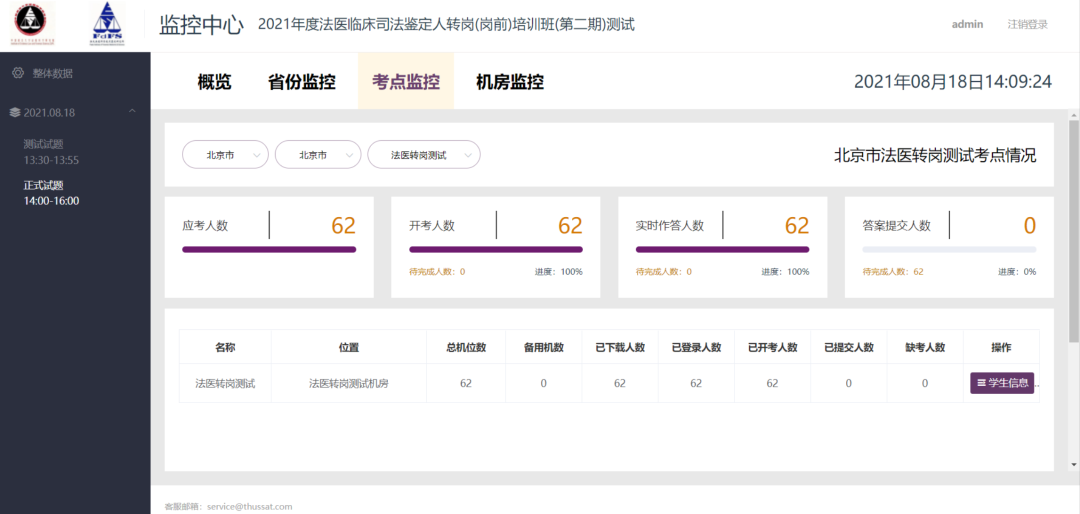This screenshot has height=514, width=1080.
Task: Click the 开考人数 card label
Action: pyautogui.click(x=432, y=225)
